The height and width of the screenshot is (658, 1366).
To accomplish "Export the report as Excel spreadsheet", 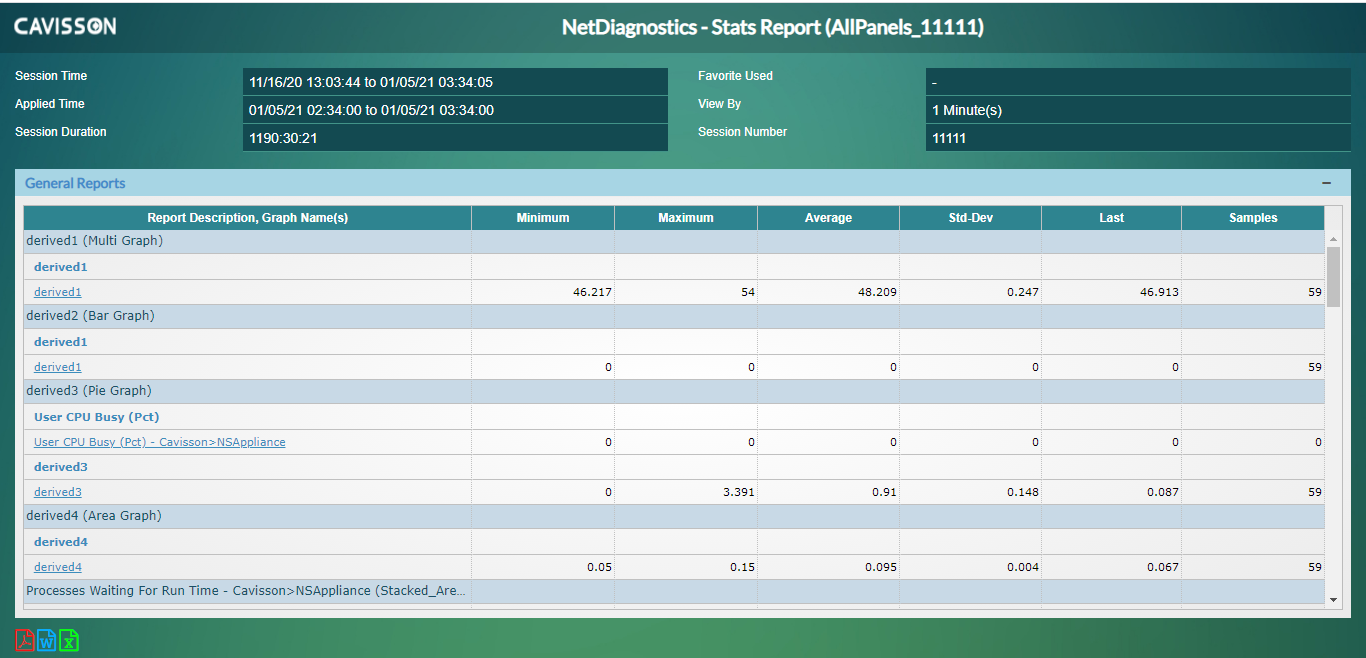I will click(69, 641).
